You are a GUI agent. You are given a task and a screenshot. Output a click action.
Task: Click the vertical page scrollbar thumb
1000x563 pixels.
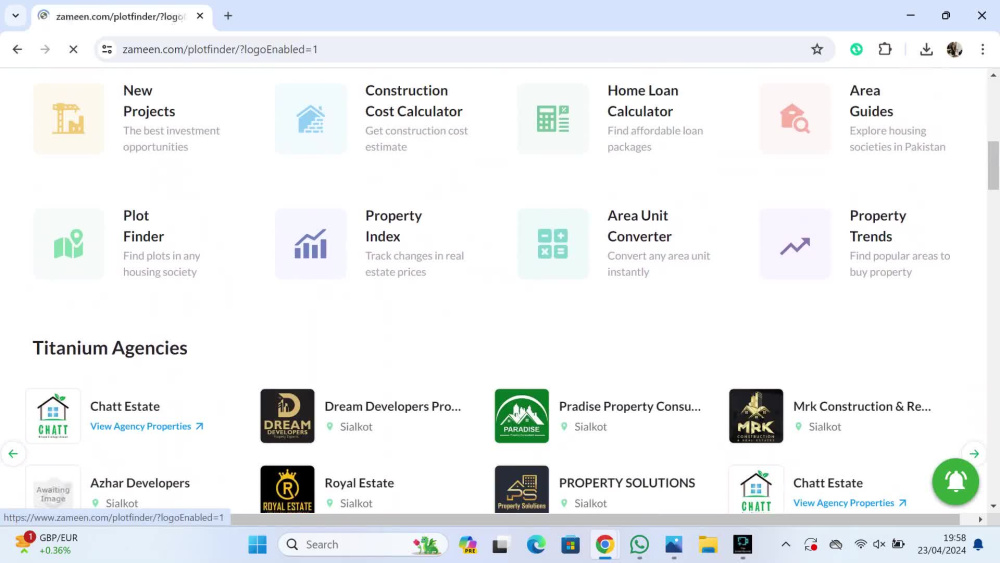click(993, 165)
